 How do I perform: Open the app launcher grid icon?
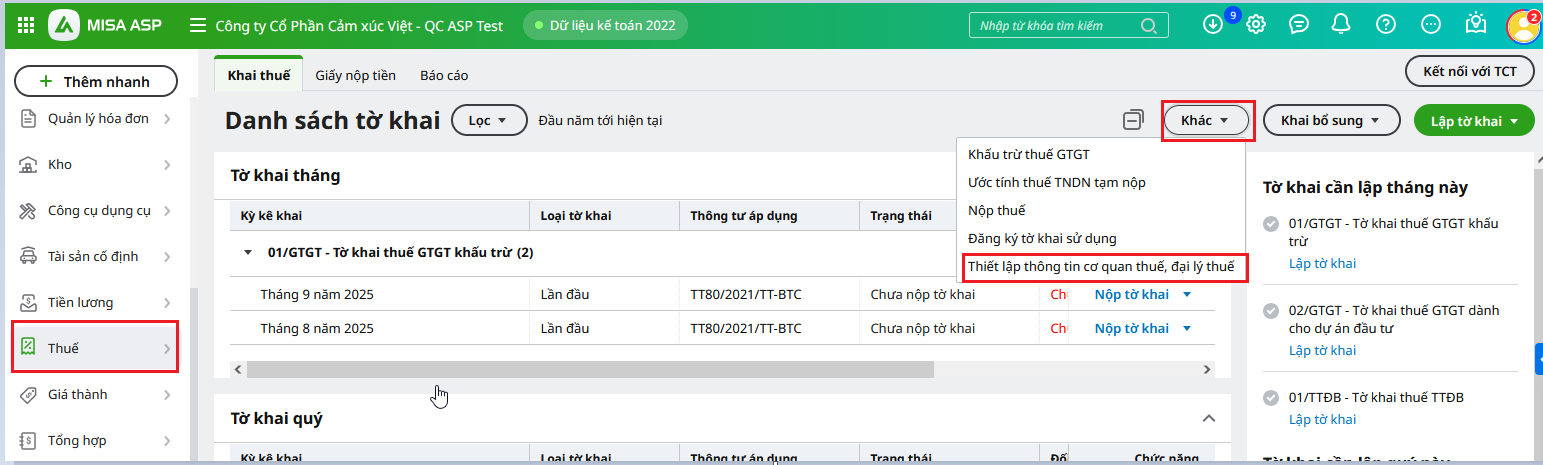tap(26, 25)
